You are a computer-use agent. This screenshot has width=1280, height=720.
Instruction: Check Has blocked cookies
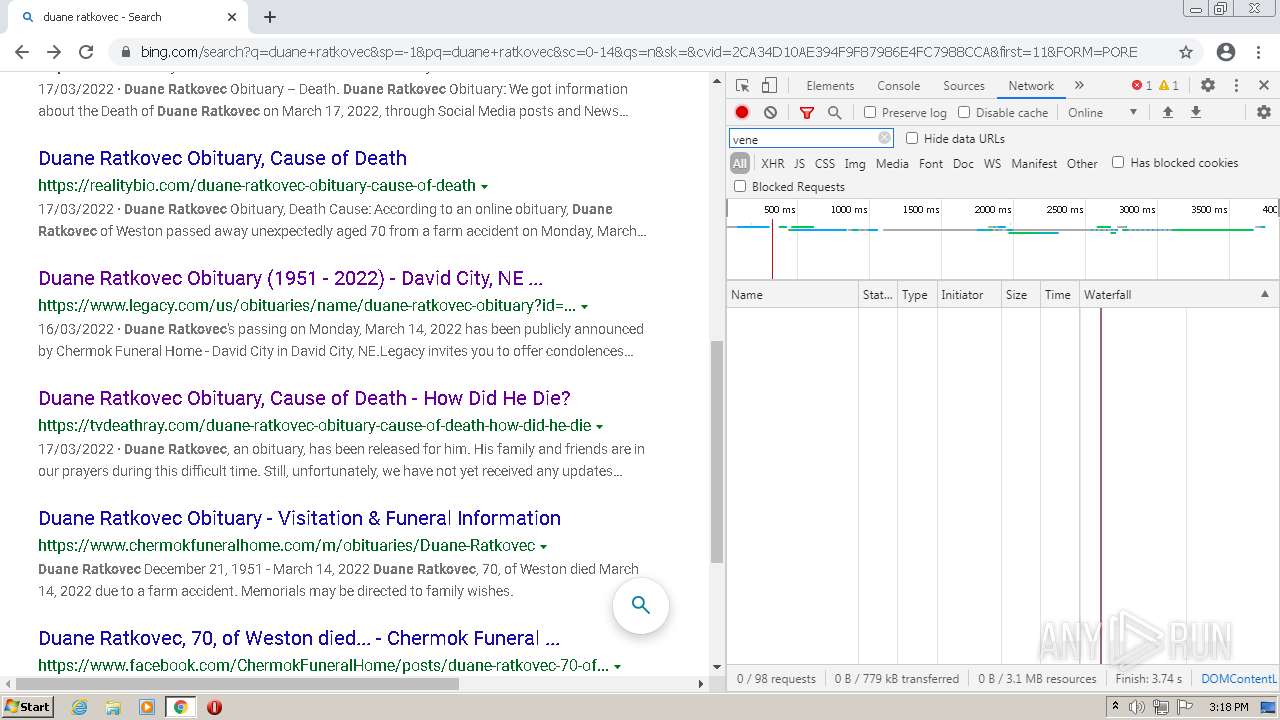click(x=1118, y=162)
